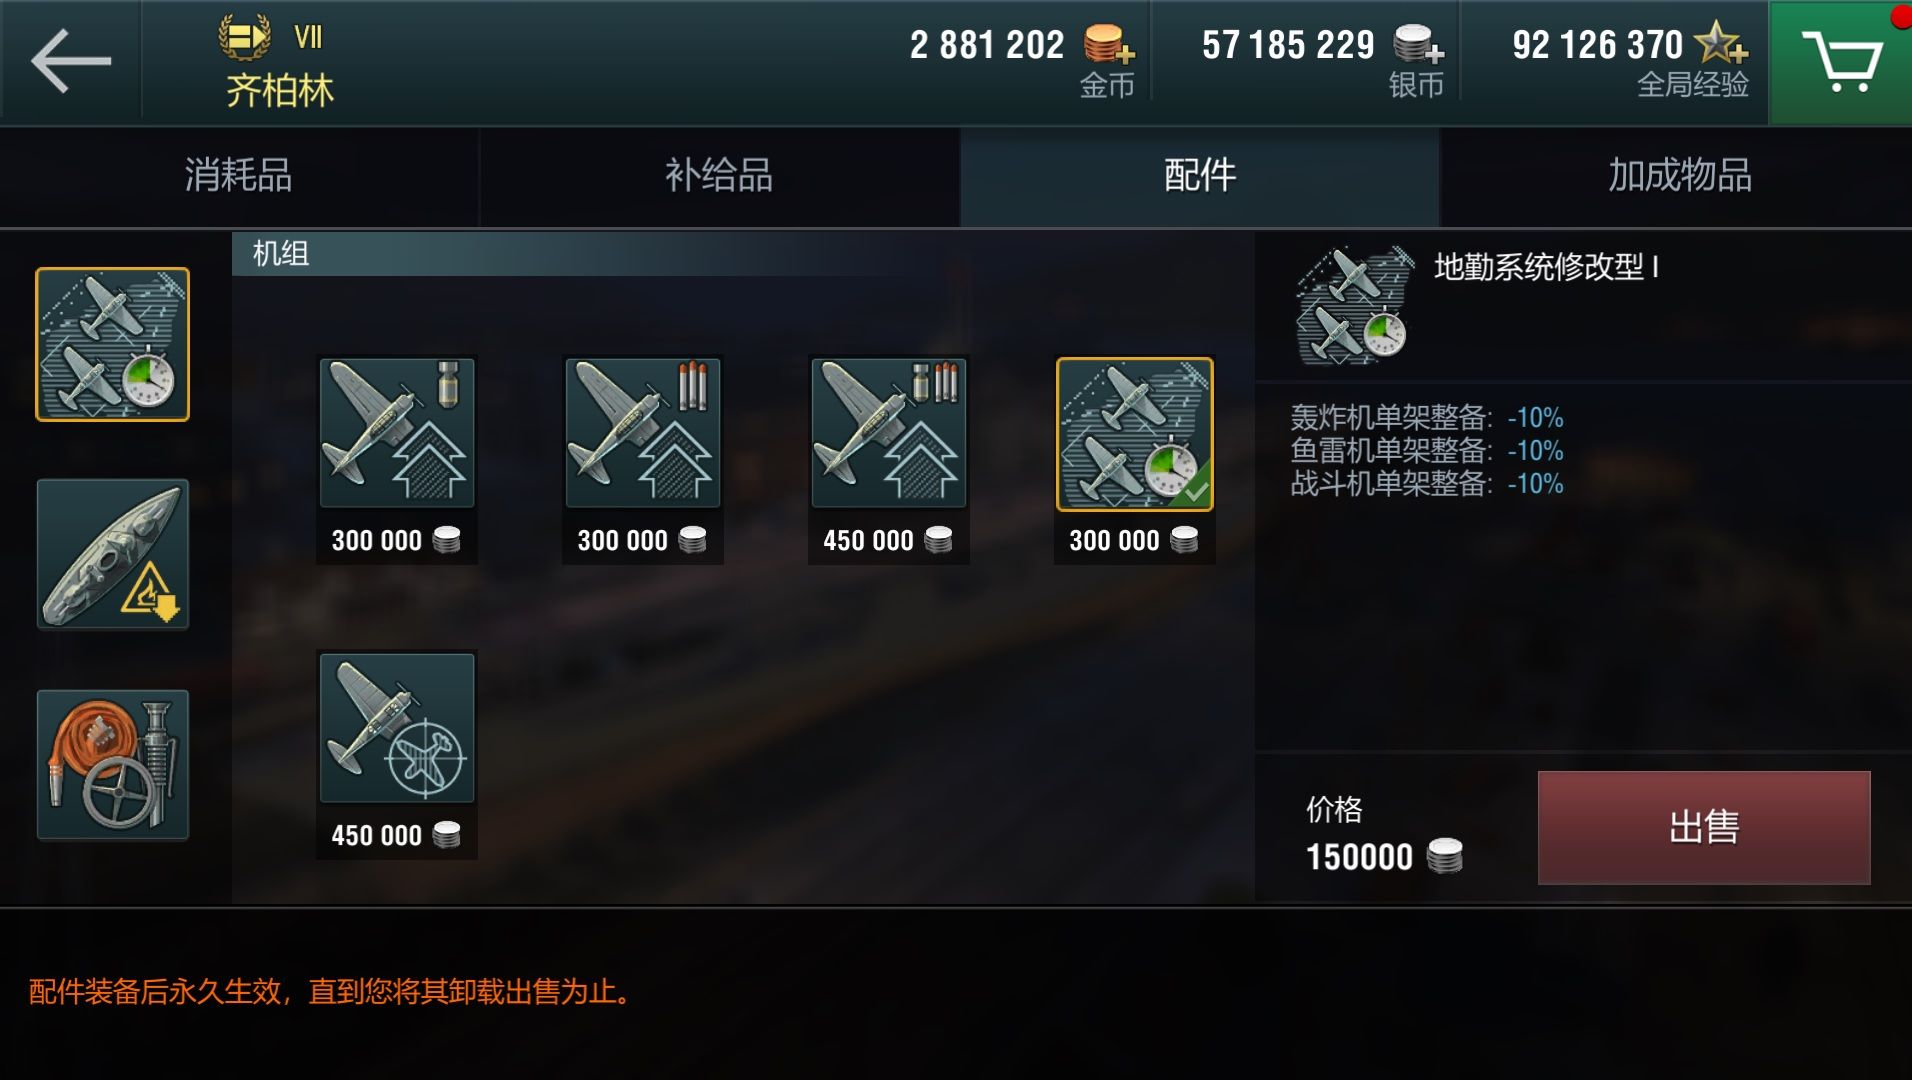1912x1080 pixels.
Task: Select the ship fire-protection category icon
Action: click(x=113, y=555)
